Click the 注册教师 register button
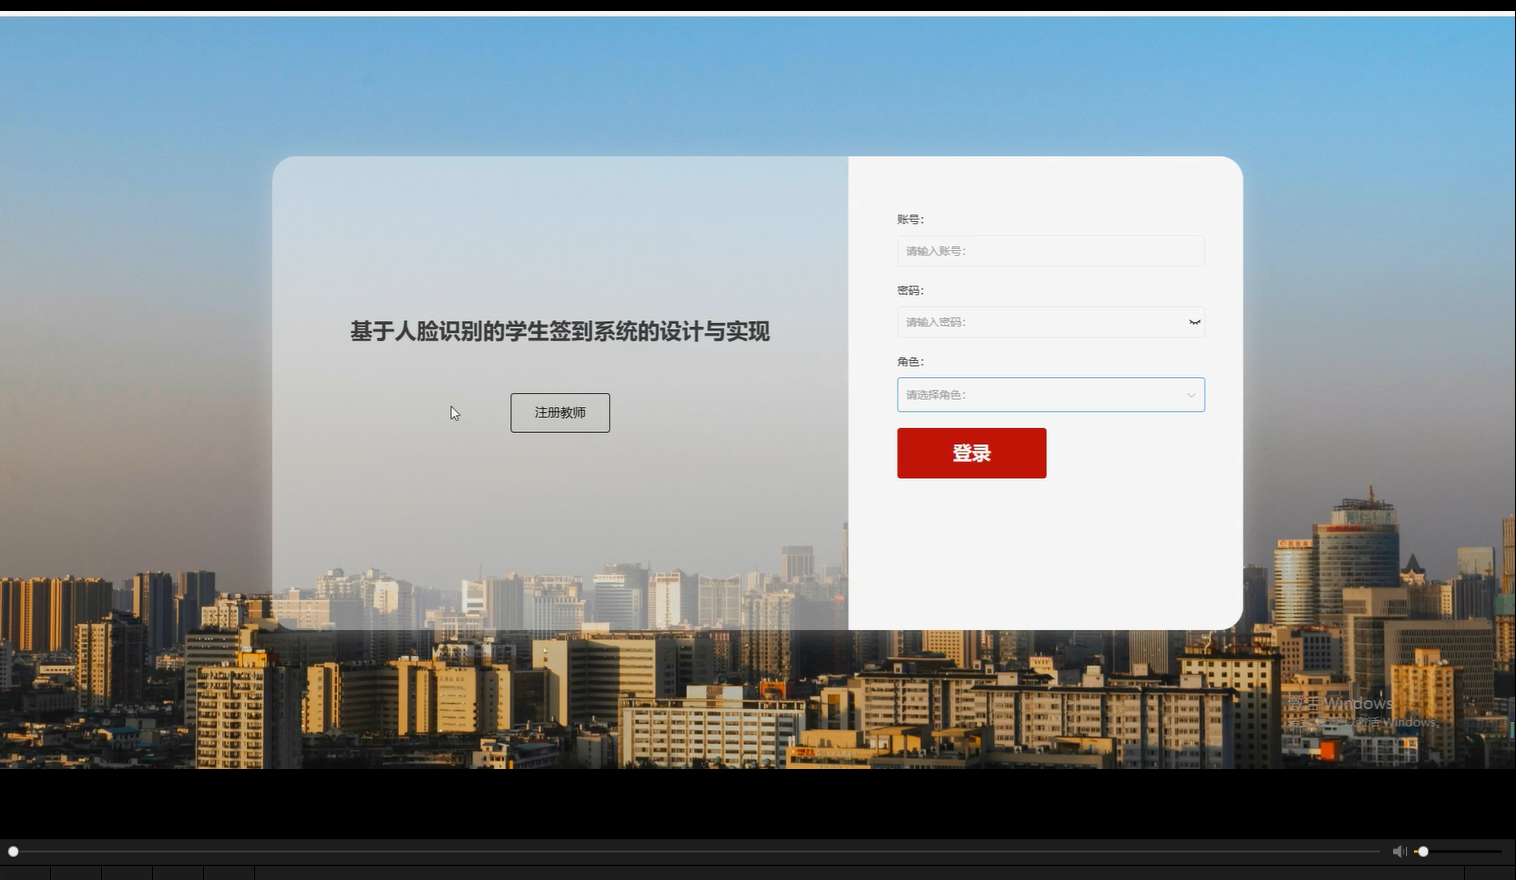 [560, 412]
